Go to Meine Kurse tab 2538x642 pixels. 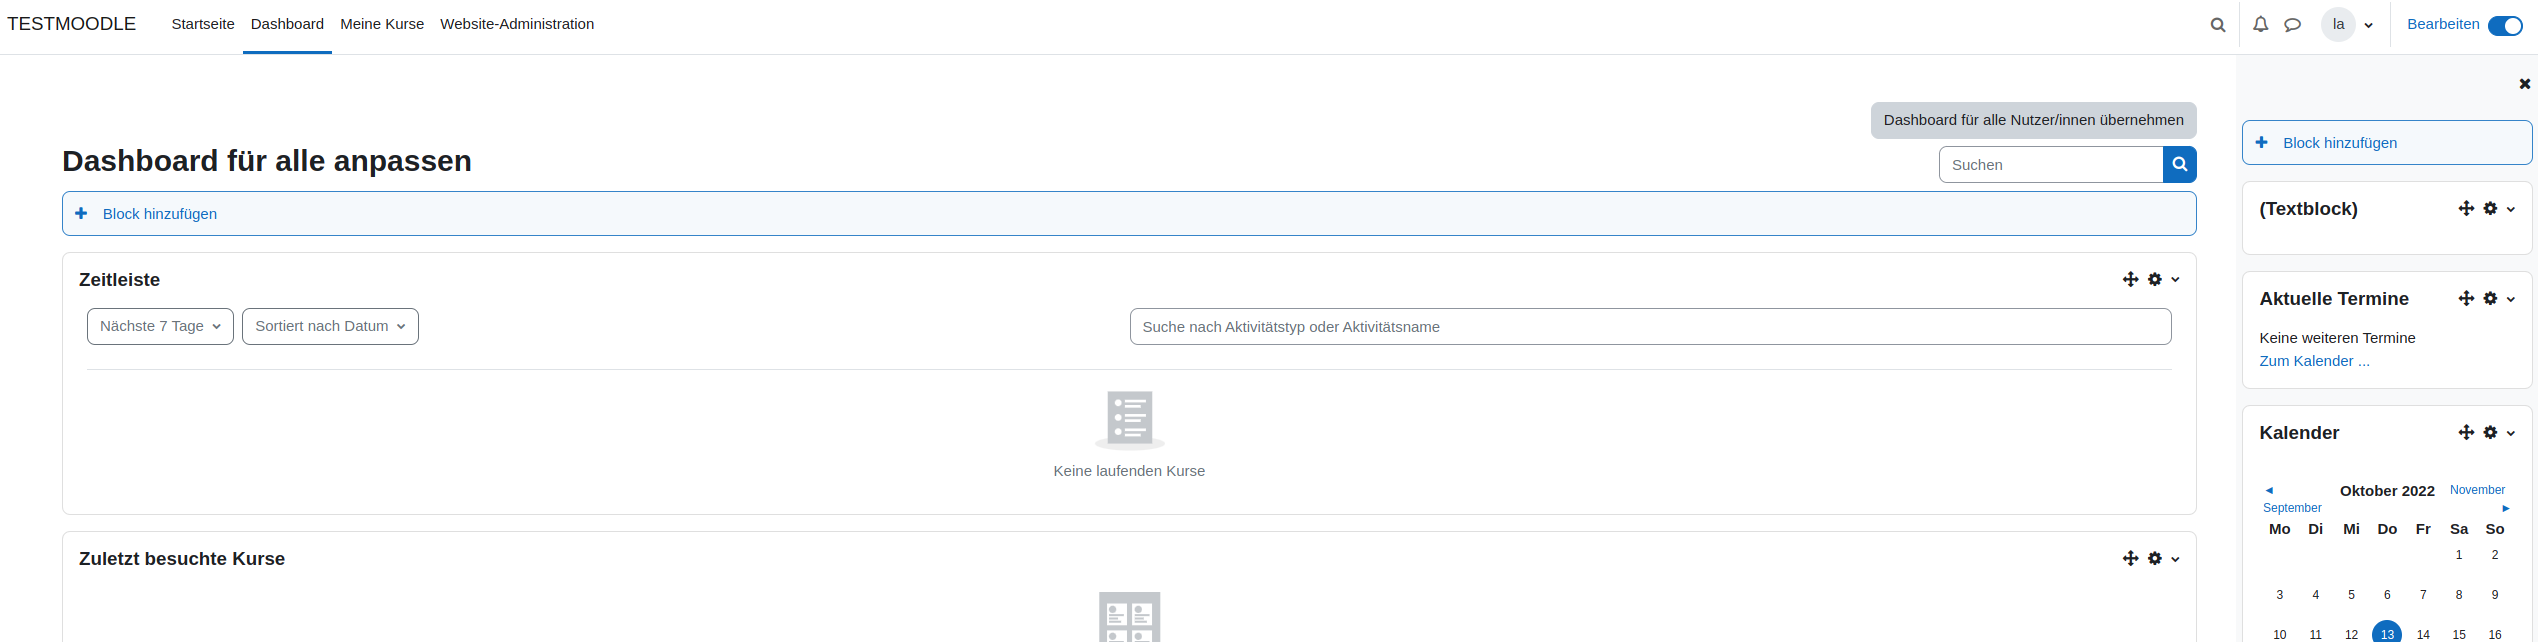click(x=382, y=24)
